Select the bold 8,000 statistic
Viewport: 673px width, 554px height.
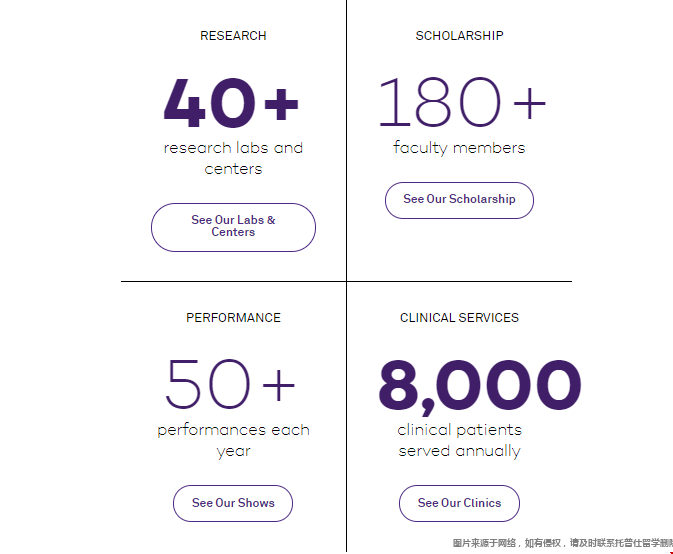(479, 387)
